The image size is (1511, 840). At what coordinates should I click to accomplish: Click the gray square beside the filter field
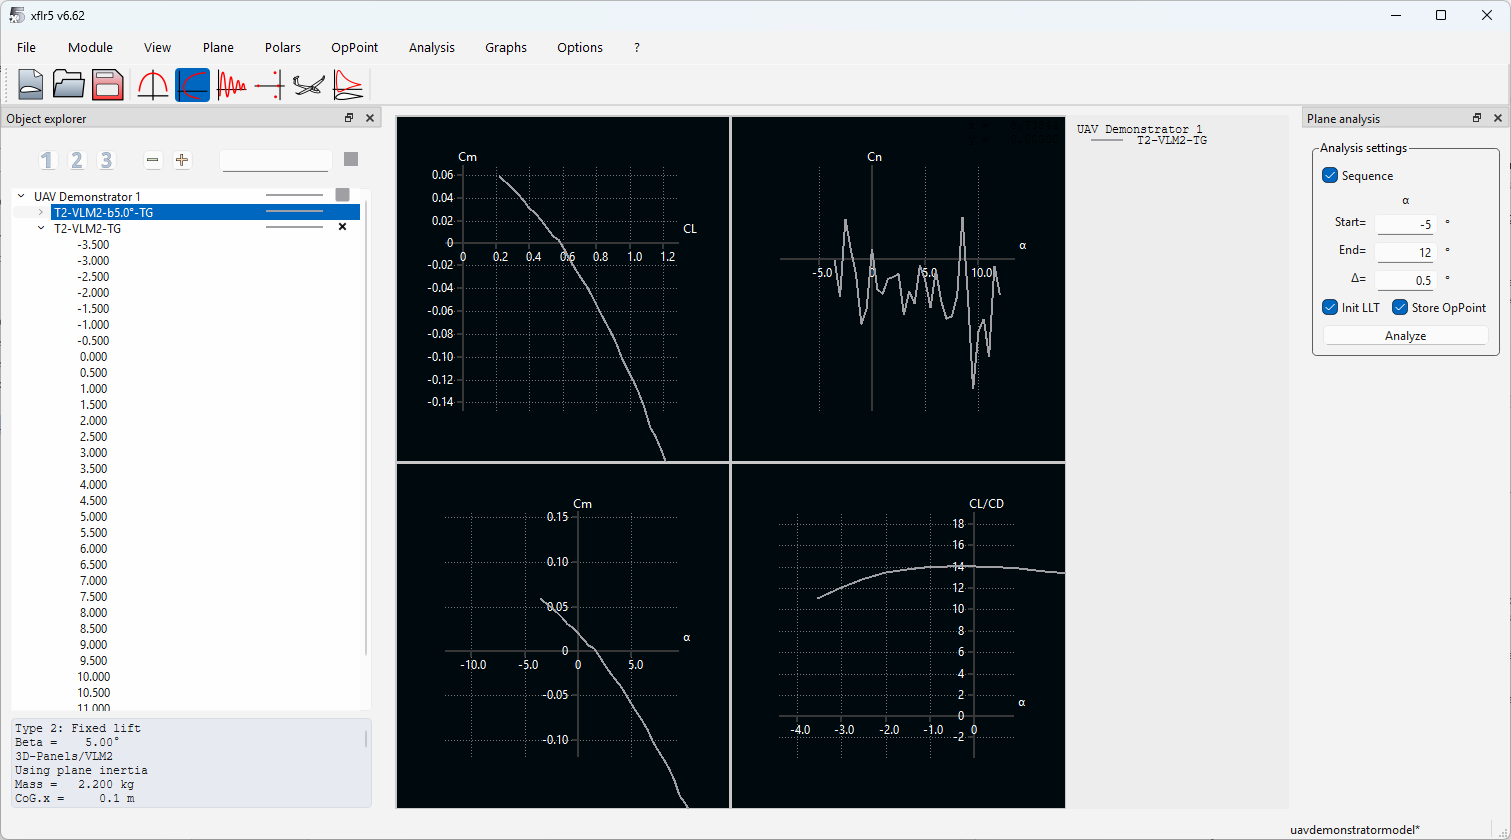pyautogui.click(x=351, y=159)
